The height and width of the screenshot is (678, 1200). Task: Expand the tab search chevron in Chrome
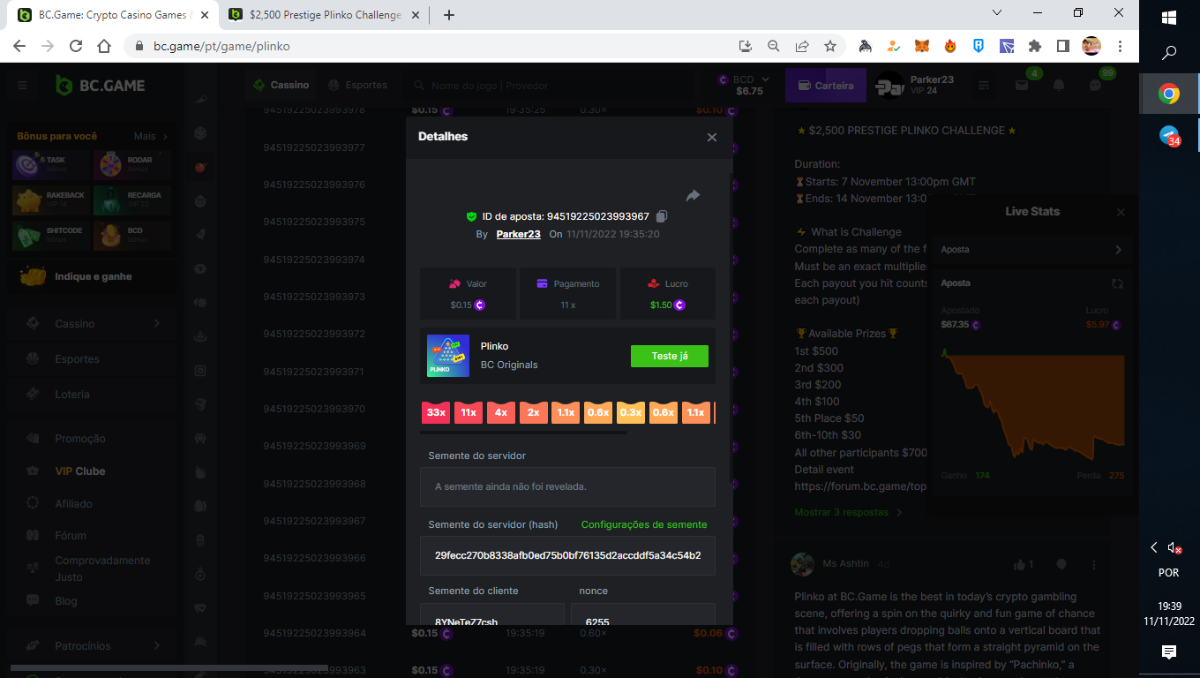click(x=997, y=13)
